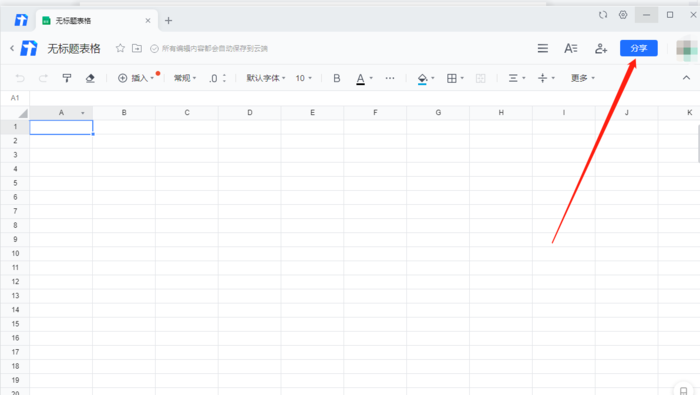The width and height of the screenshot is (700, 395).
Task: Move document with folder icon
Action: [x=137, y=48]
